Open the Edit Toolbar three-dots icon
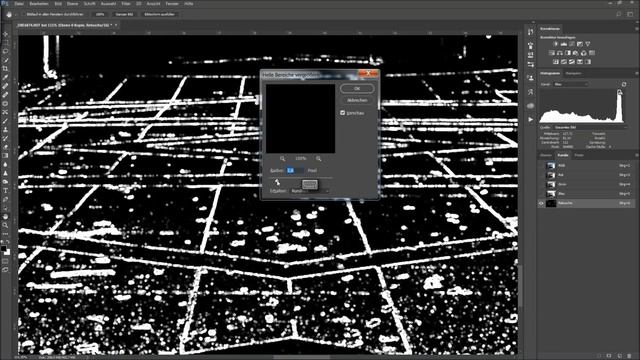This screenshot has width=640, height=360. 5,234
